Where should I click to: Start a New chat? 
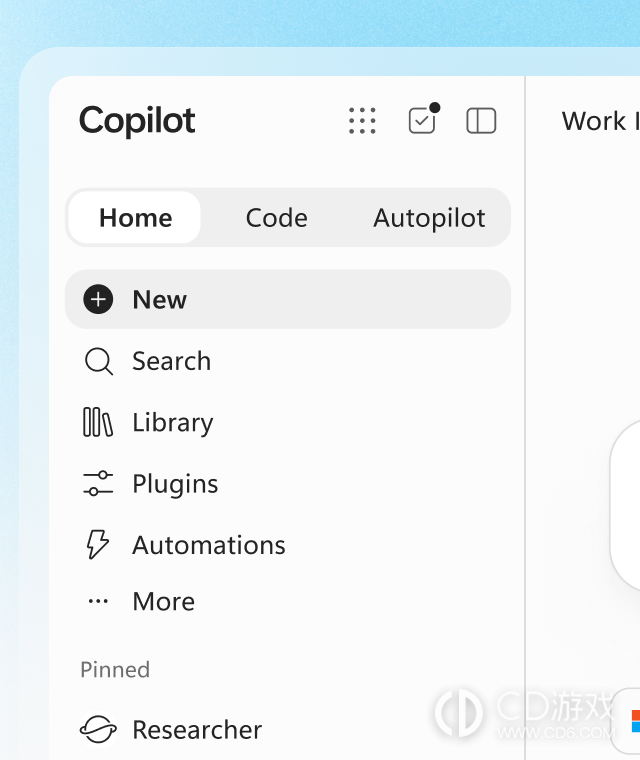click(x=288, y=299)
